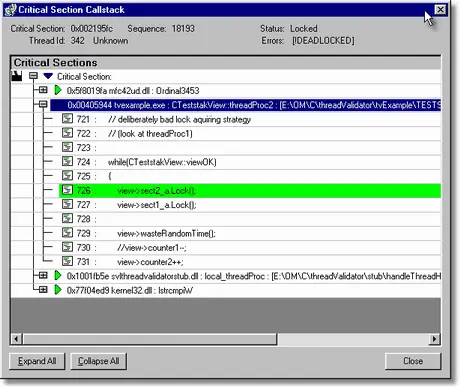Click the source line icon for line 728
The width and height of the screenshot is (460, 388).
click(x=67, y=219)
